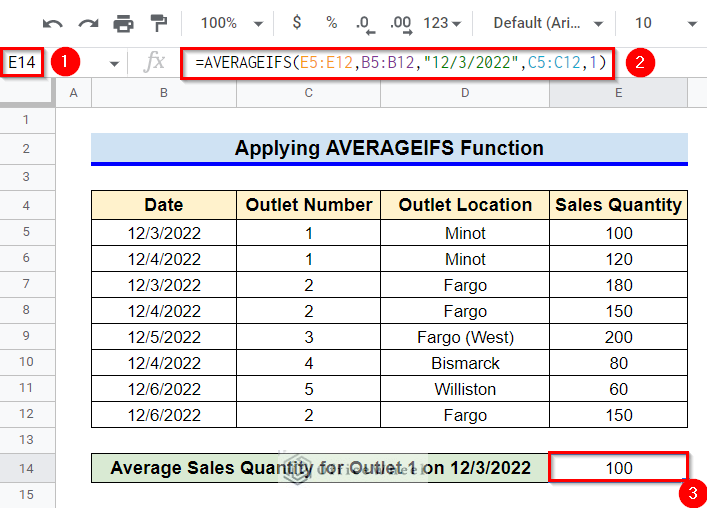This screenshot has height=508, width=707.
Task: Select column D header
Action: pos(465,92)
